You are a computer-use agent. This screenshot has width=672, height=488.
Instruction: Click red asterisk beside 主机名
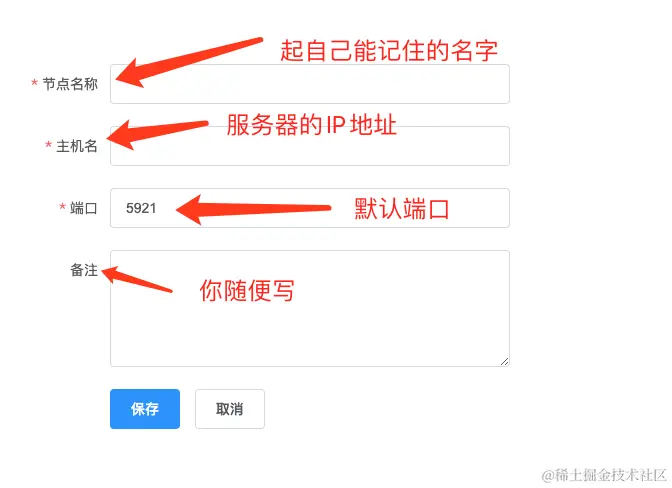[48, 144]
